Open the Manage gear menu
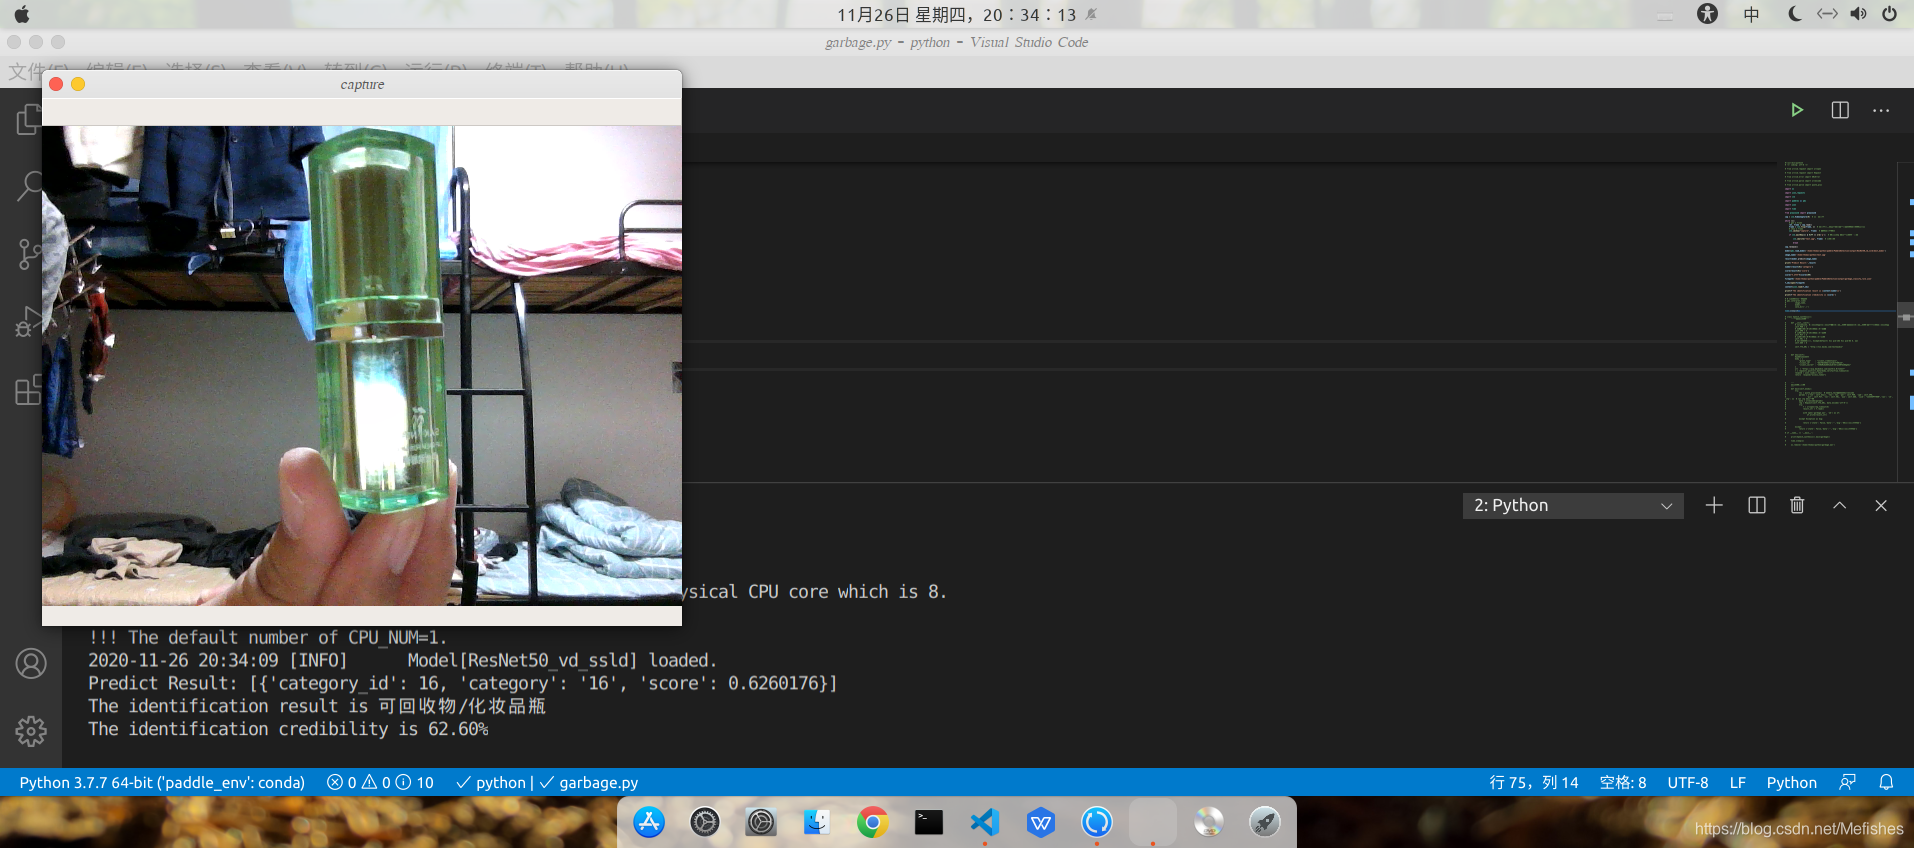Image resolution: width=1914 pixels, height=848 pixels. click(31, 731)
